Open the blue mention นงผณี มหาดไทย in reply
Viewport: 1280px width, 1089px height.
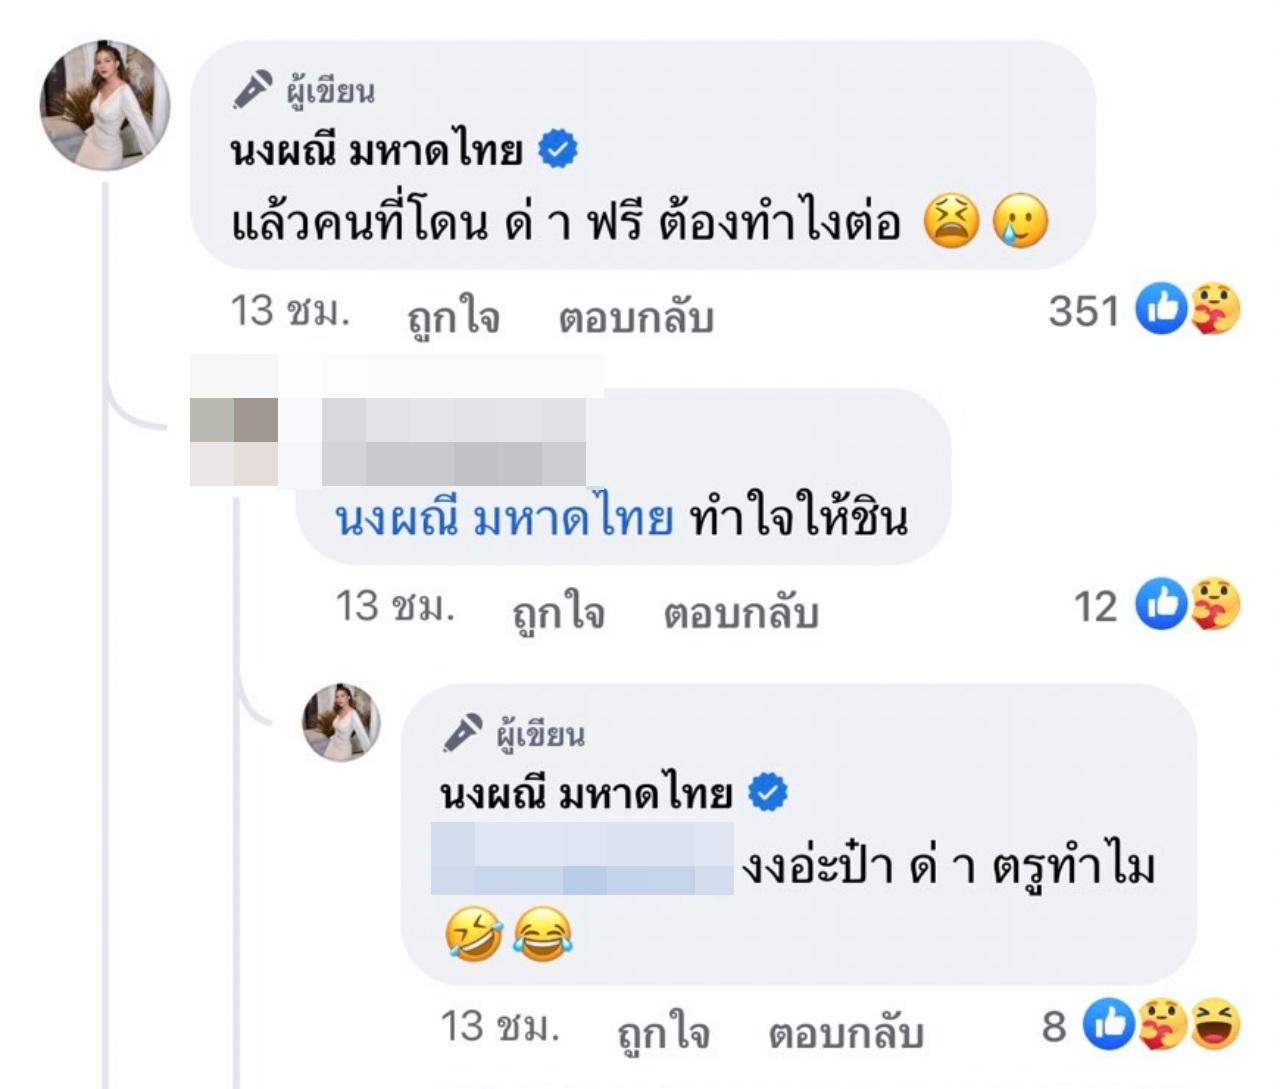[504, 519]
